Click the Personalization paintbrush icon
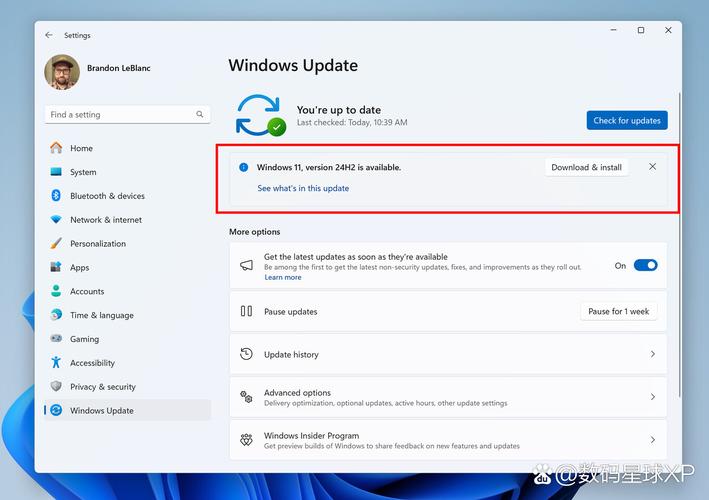Image resolution: width=709 pixels, height=500 pixels. point(56,243)
